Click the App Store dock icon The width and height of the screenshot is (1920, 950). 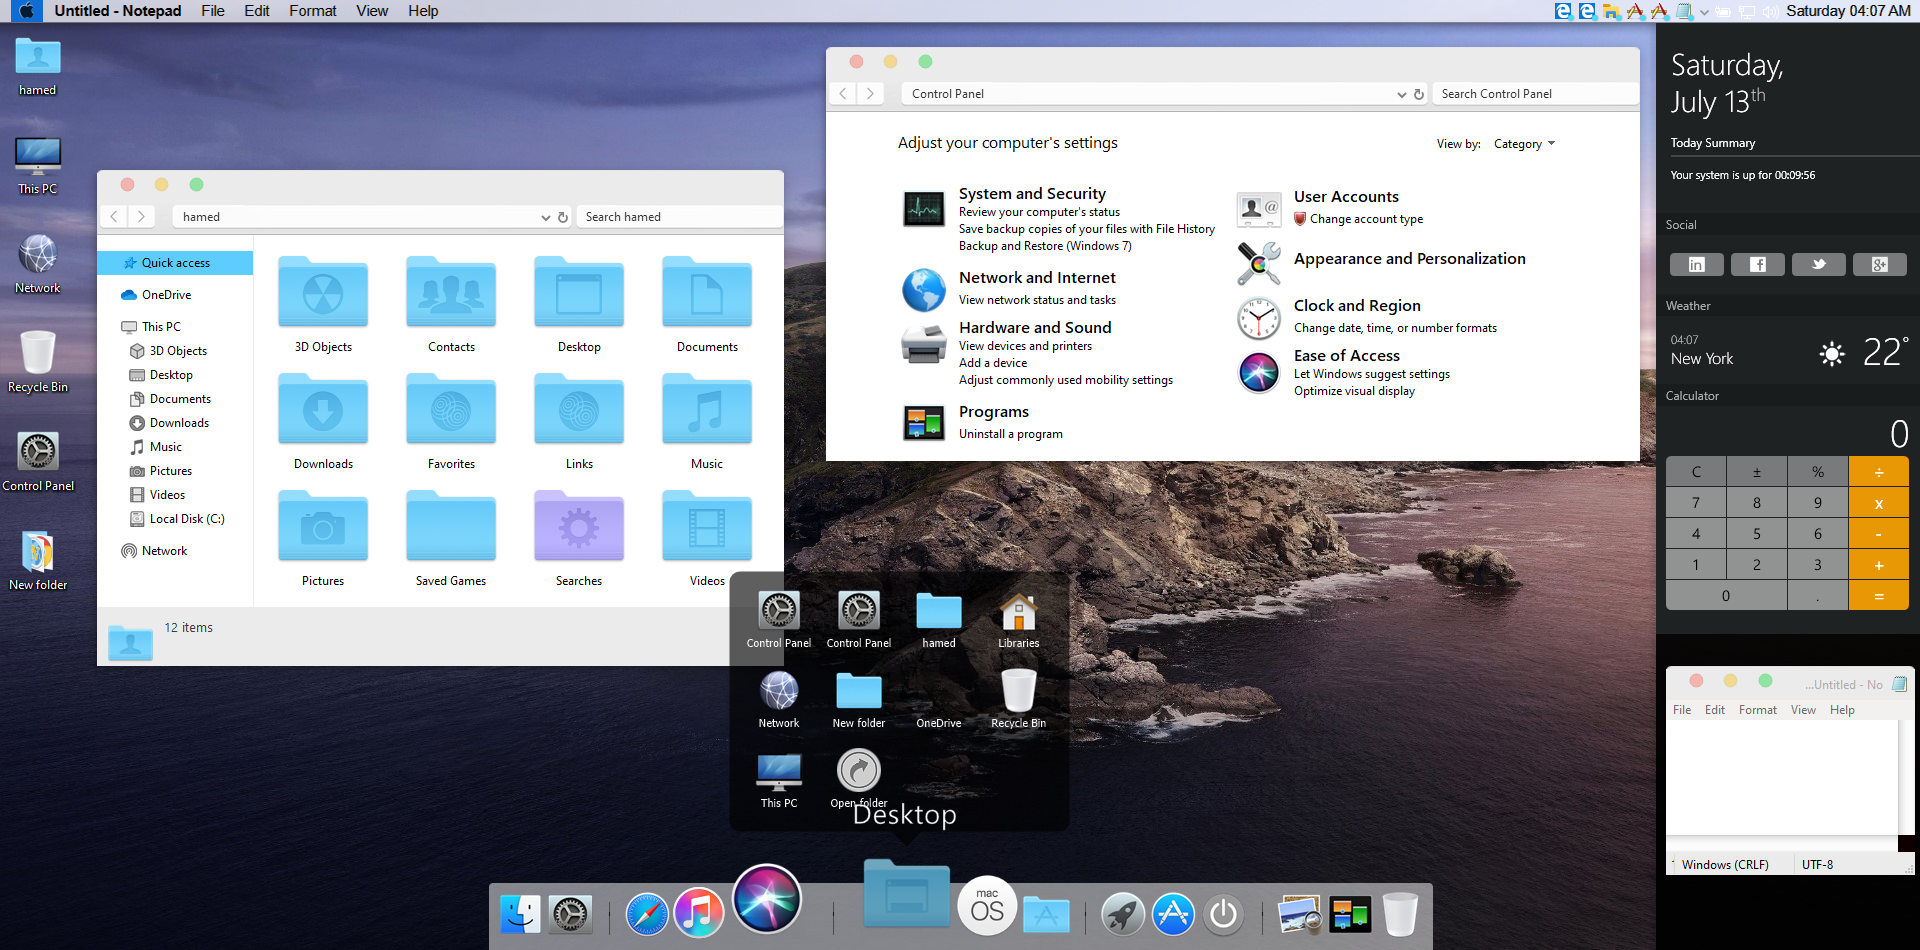pos(1173,914)
